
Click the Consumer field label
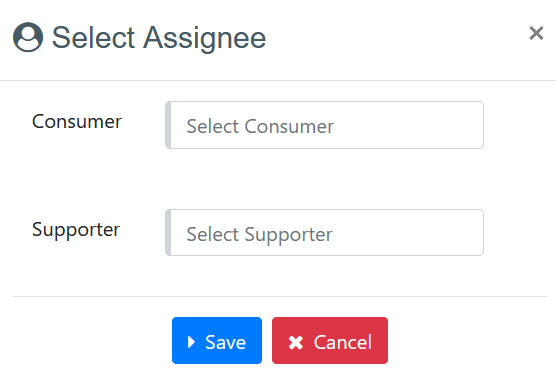77,122
